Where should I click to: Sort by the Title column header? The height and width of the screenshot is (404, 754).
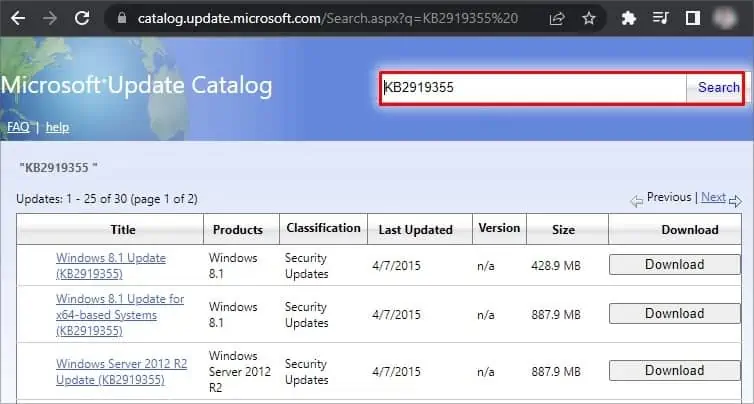(x=110, y=229)
